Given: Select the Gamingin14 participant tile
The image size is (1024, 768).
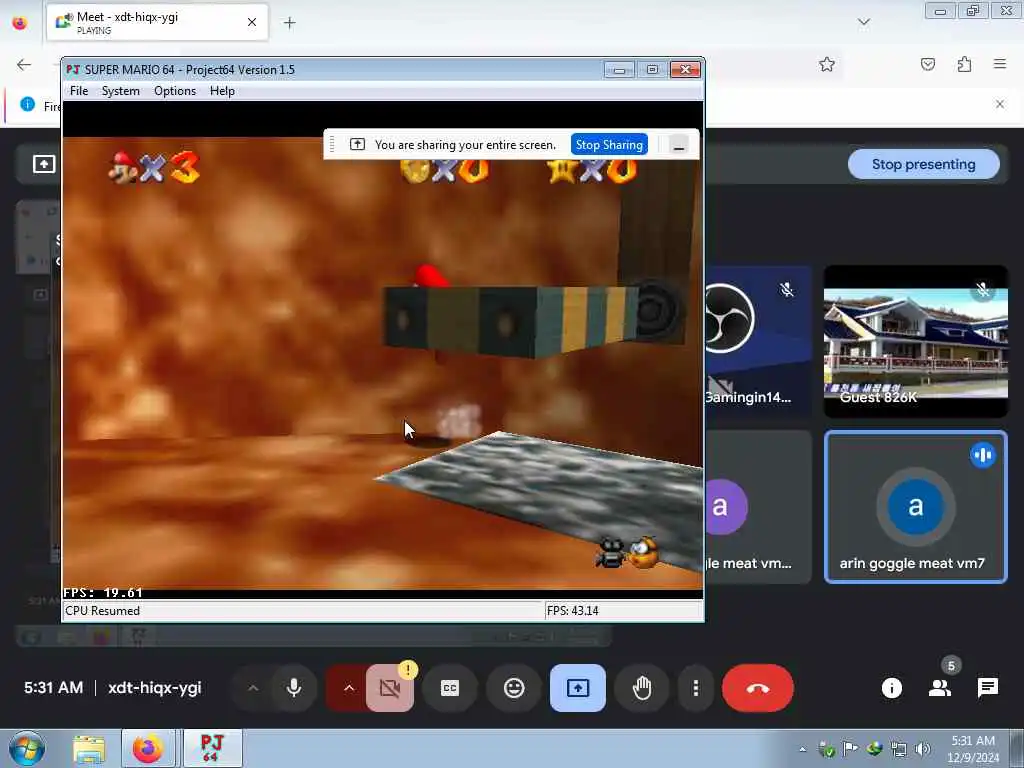Looking at the screenshot, I should (758, 342).
